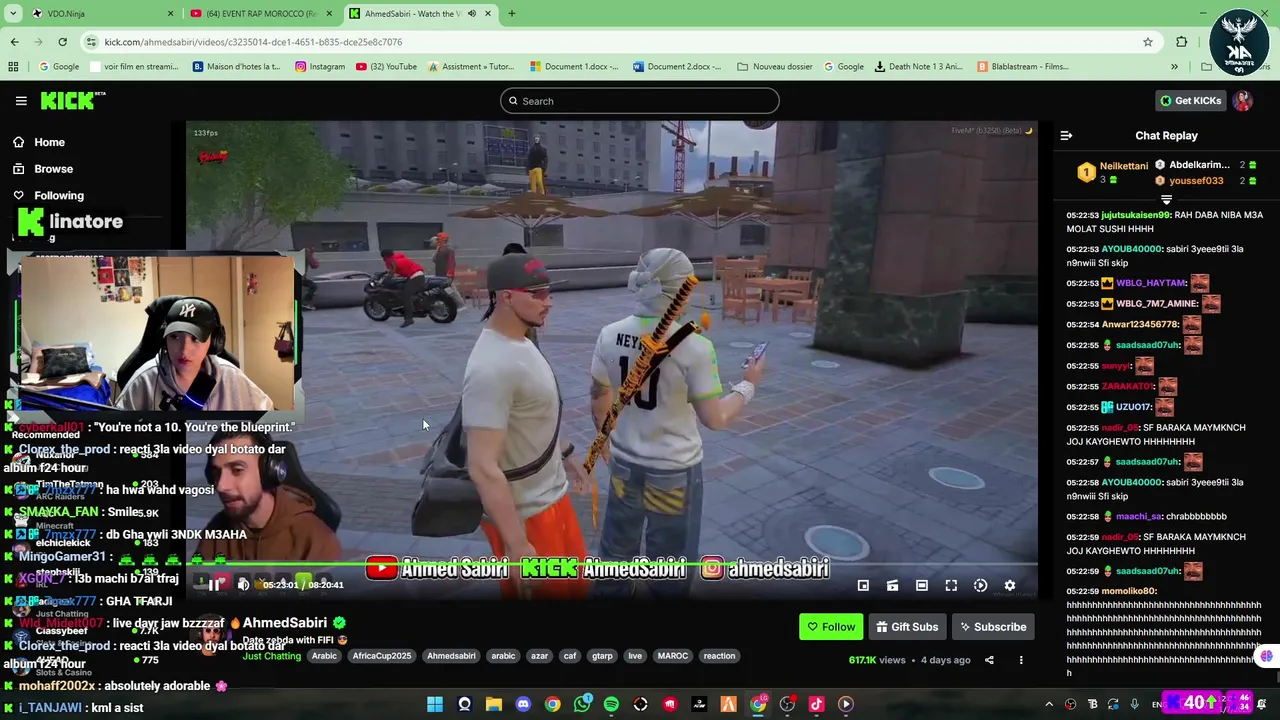1280x720 pixels.
Task: Select the Arabic tag with capital A
Action: (x=324, y=656)
